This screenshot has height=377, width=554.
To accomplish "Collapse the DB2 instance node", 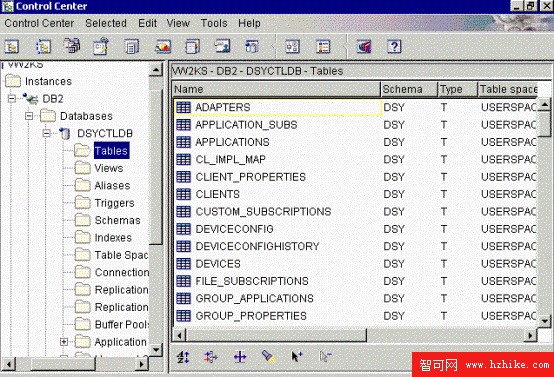I will pyautogui.click(x=12, y=99).
